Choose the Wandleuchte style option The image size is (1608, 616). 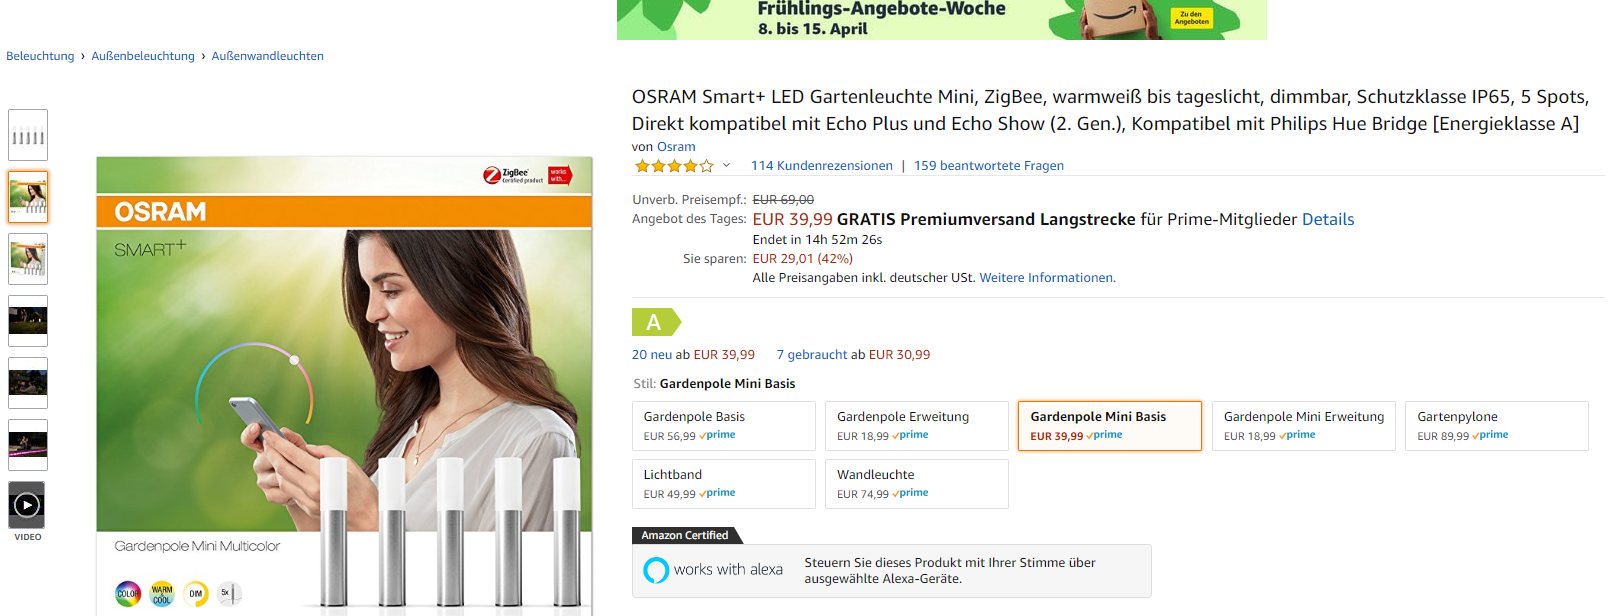click(917, 484)
